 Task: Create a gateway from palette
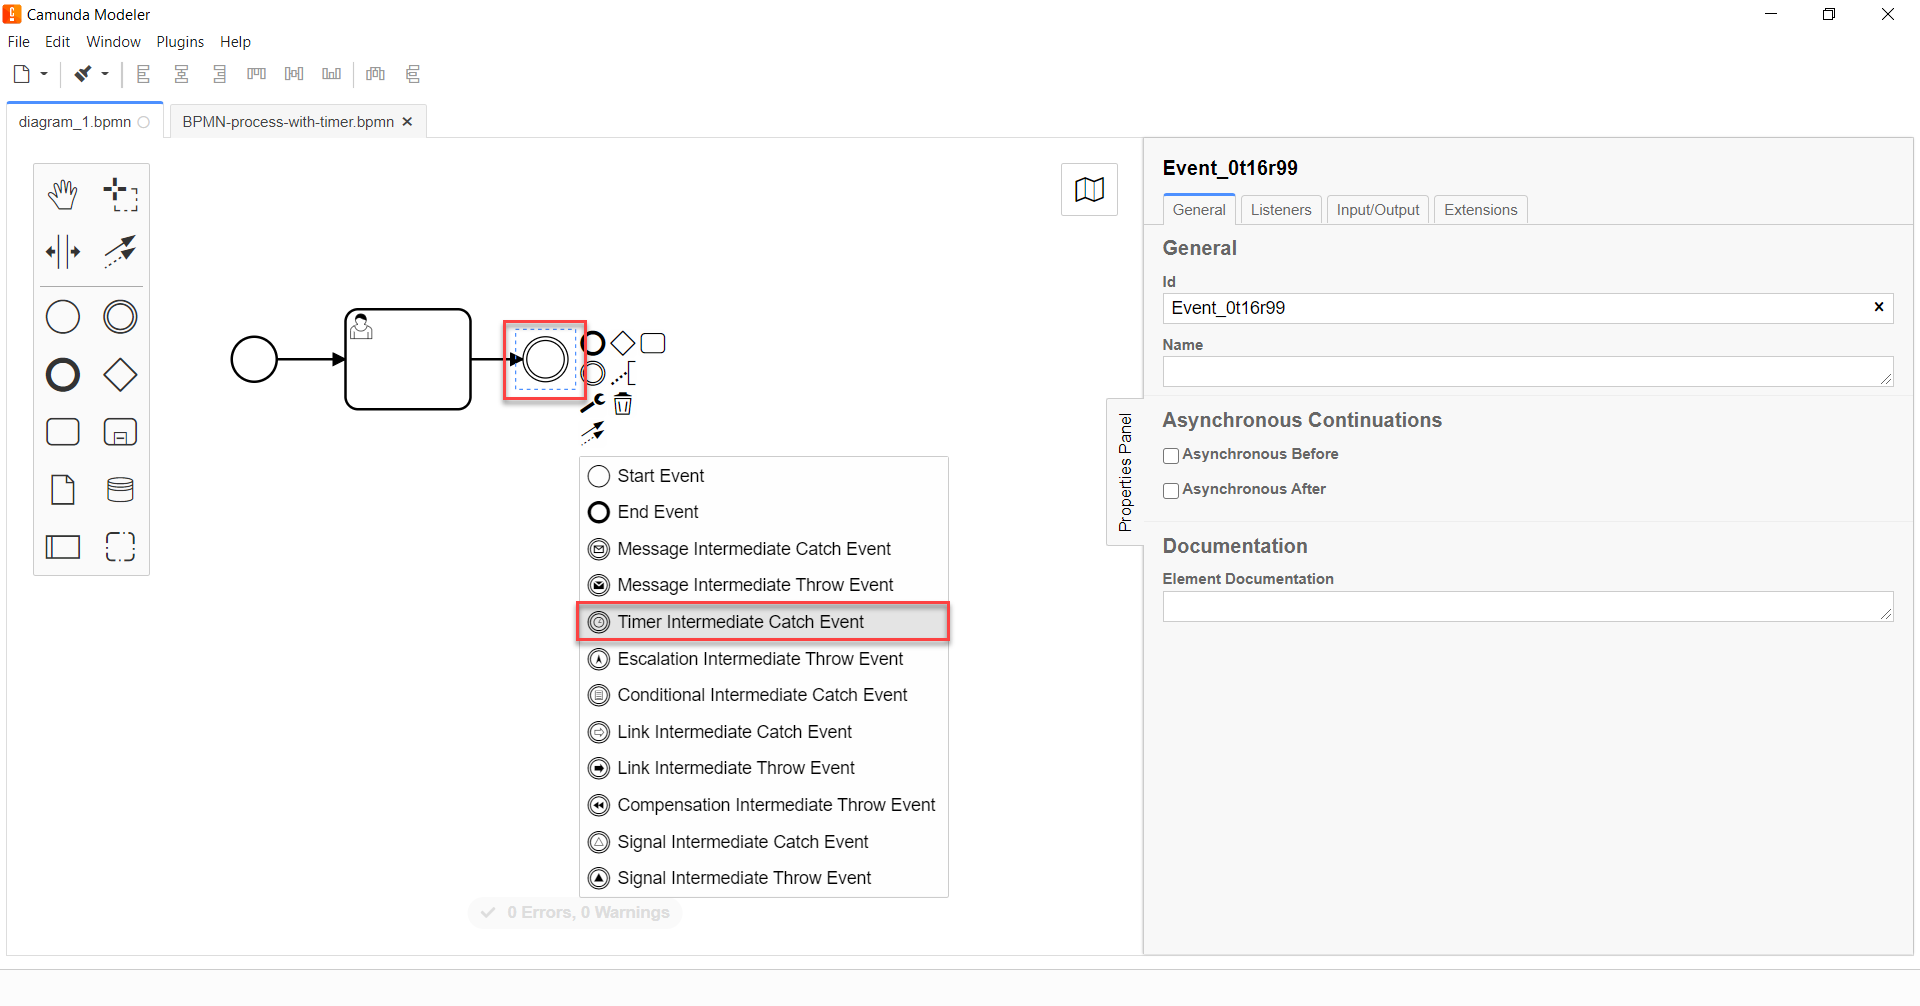pos(121,375)
